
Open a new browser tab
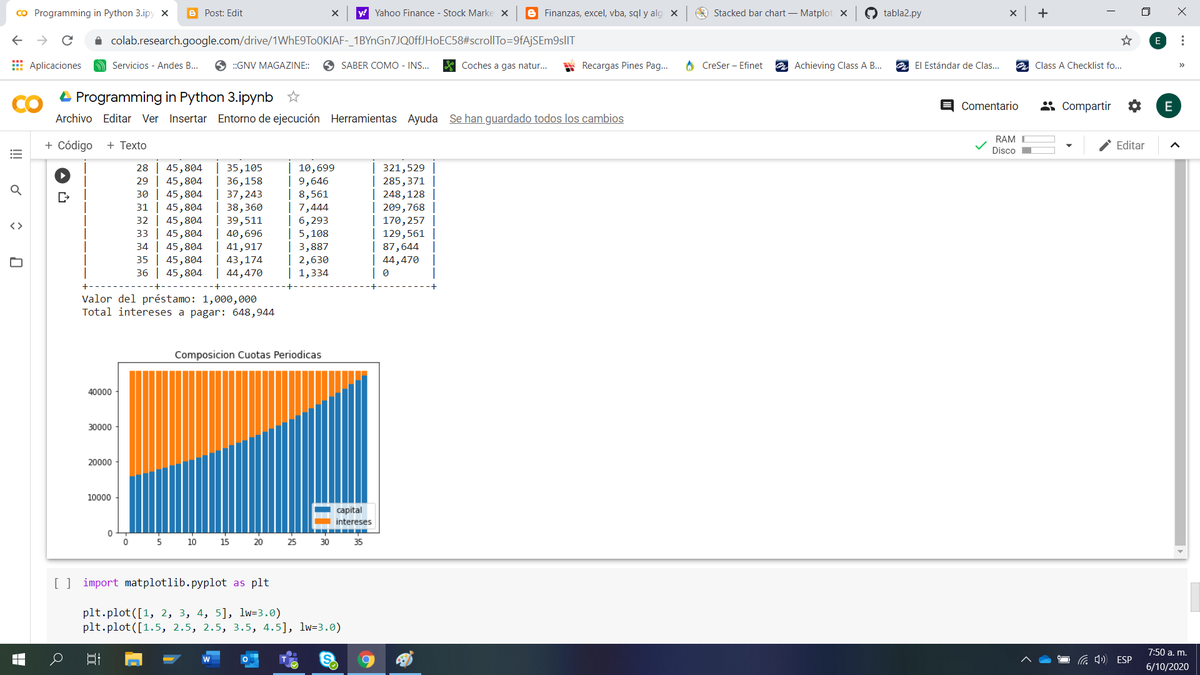1043,14
